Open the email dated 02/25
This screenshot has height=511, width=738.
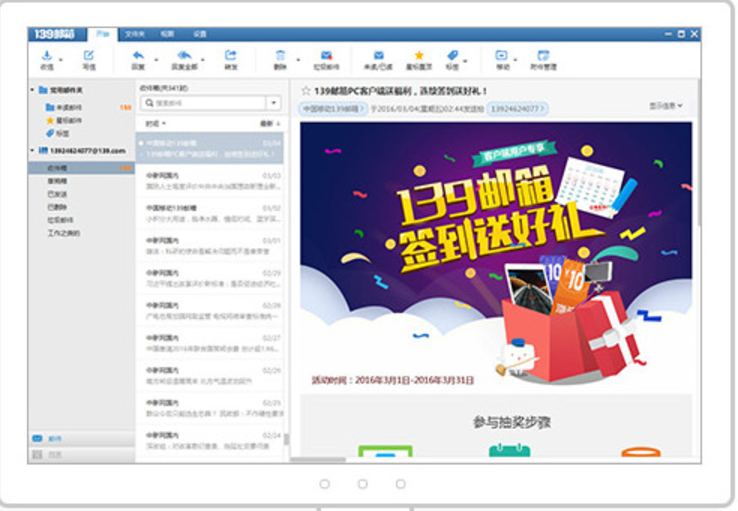pos(210,408)
